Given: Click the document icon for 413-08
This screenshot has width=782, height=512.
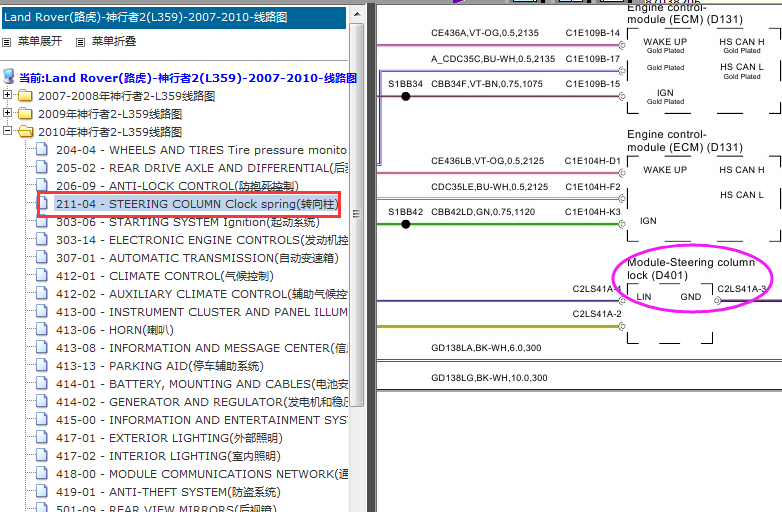Looking at the screenshot, I should pos(42,347).
